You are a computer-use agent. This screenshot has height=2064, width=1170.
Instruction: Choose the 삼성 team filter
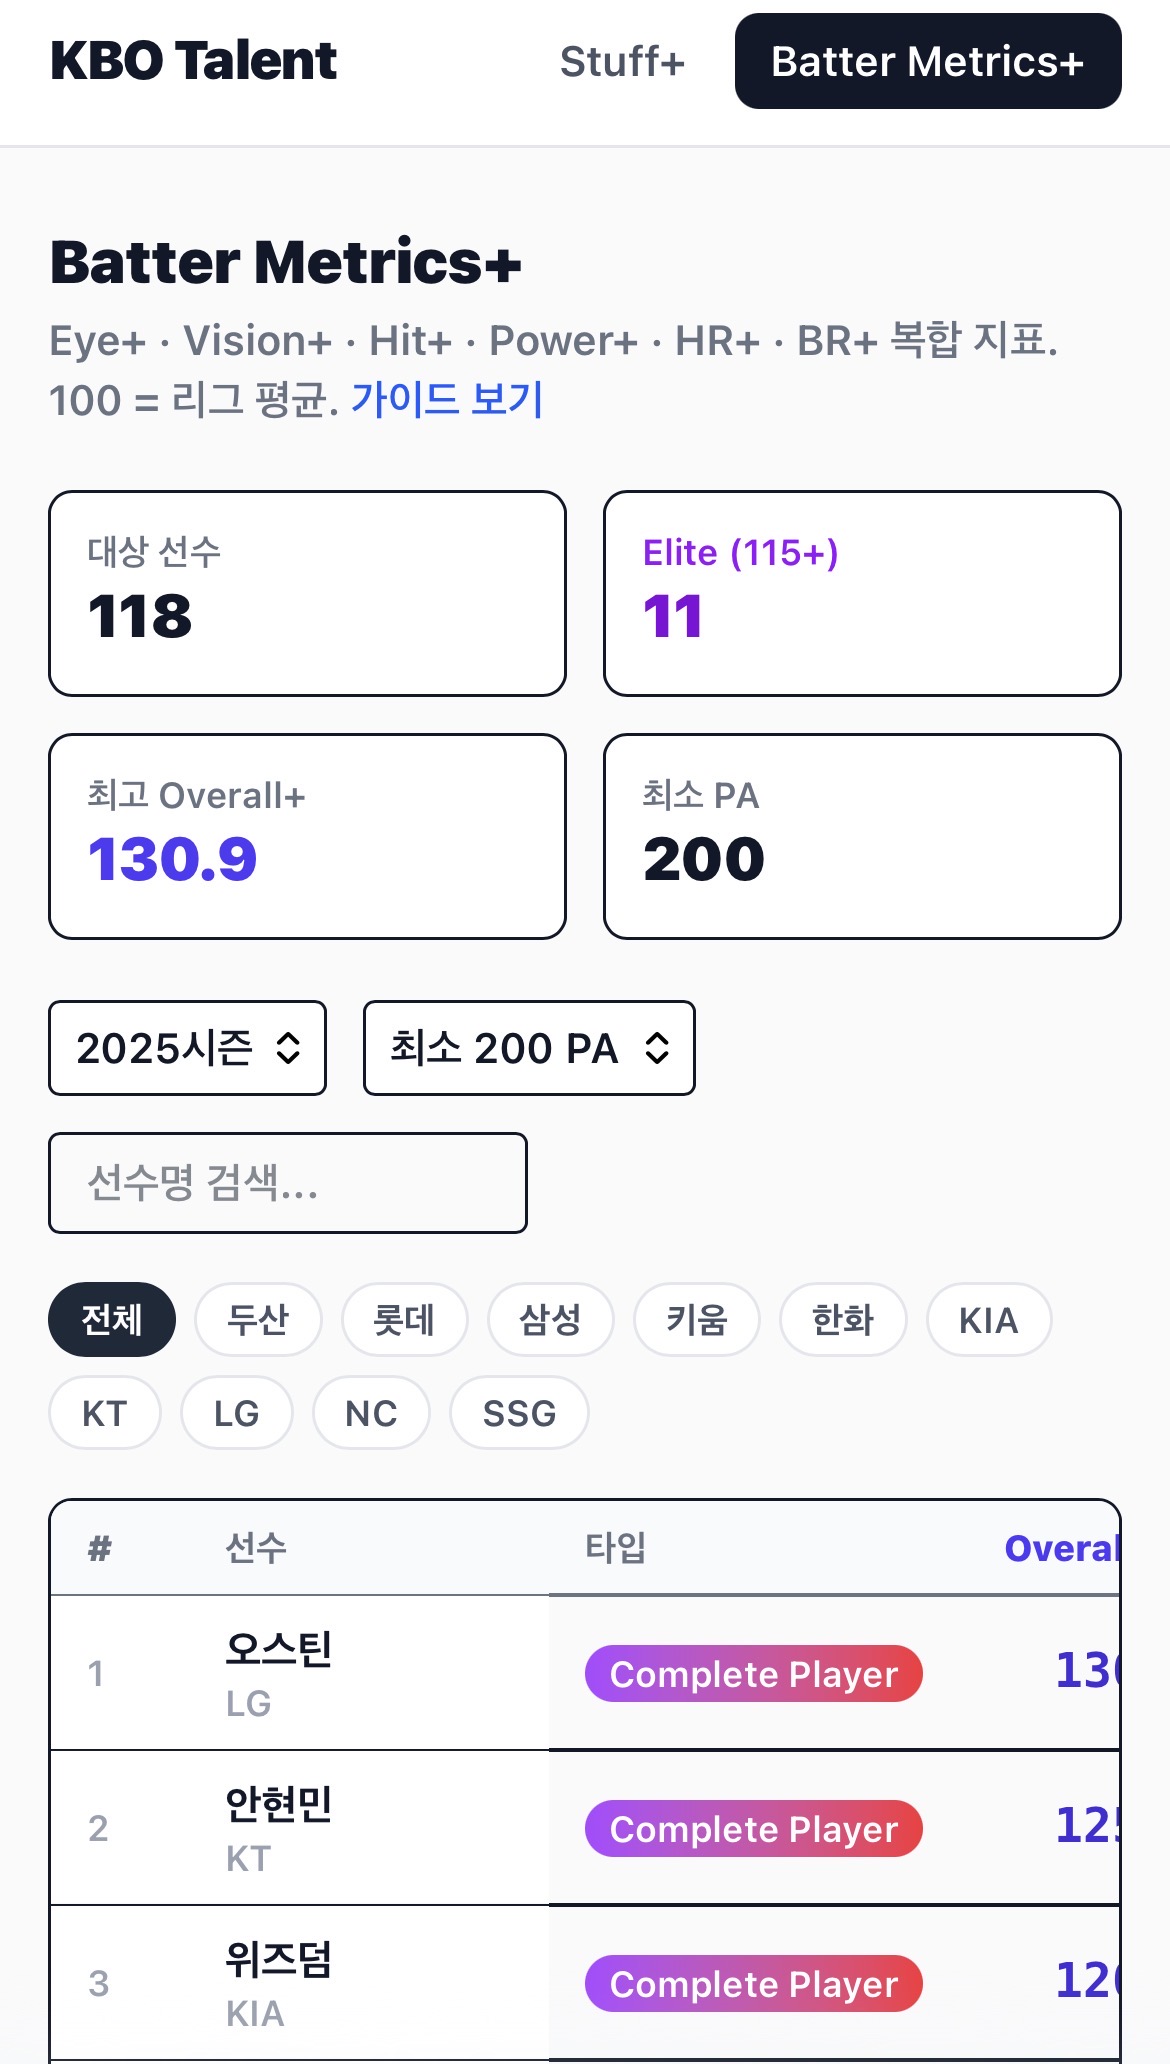[x=550, y=1320]
